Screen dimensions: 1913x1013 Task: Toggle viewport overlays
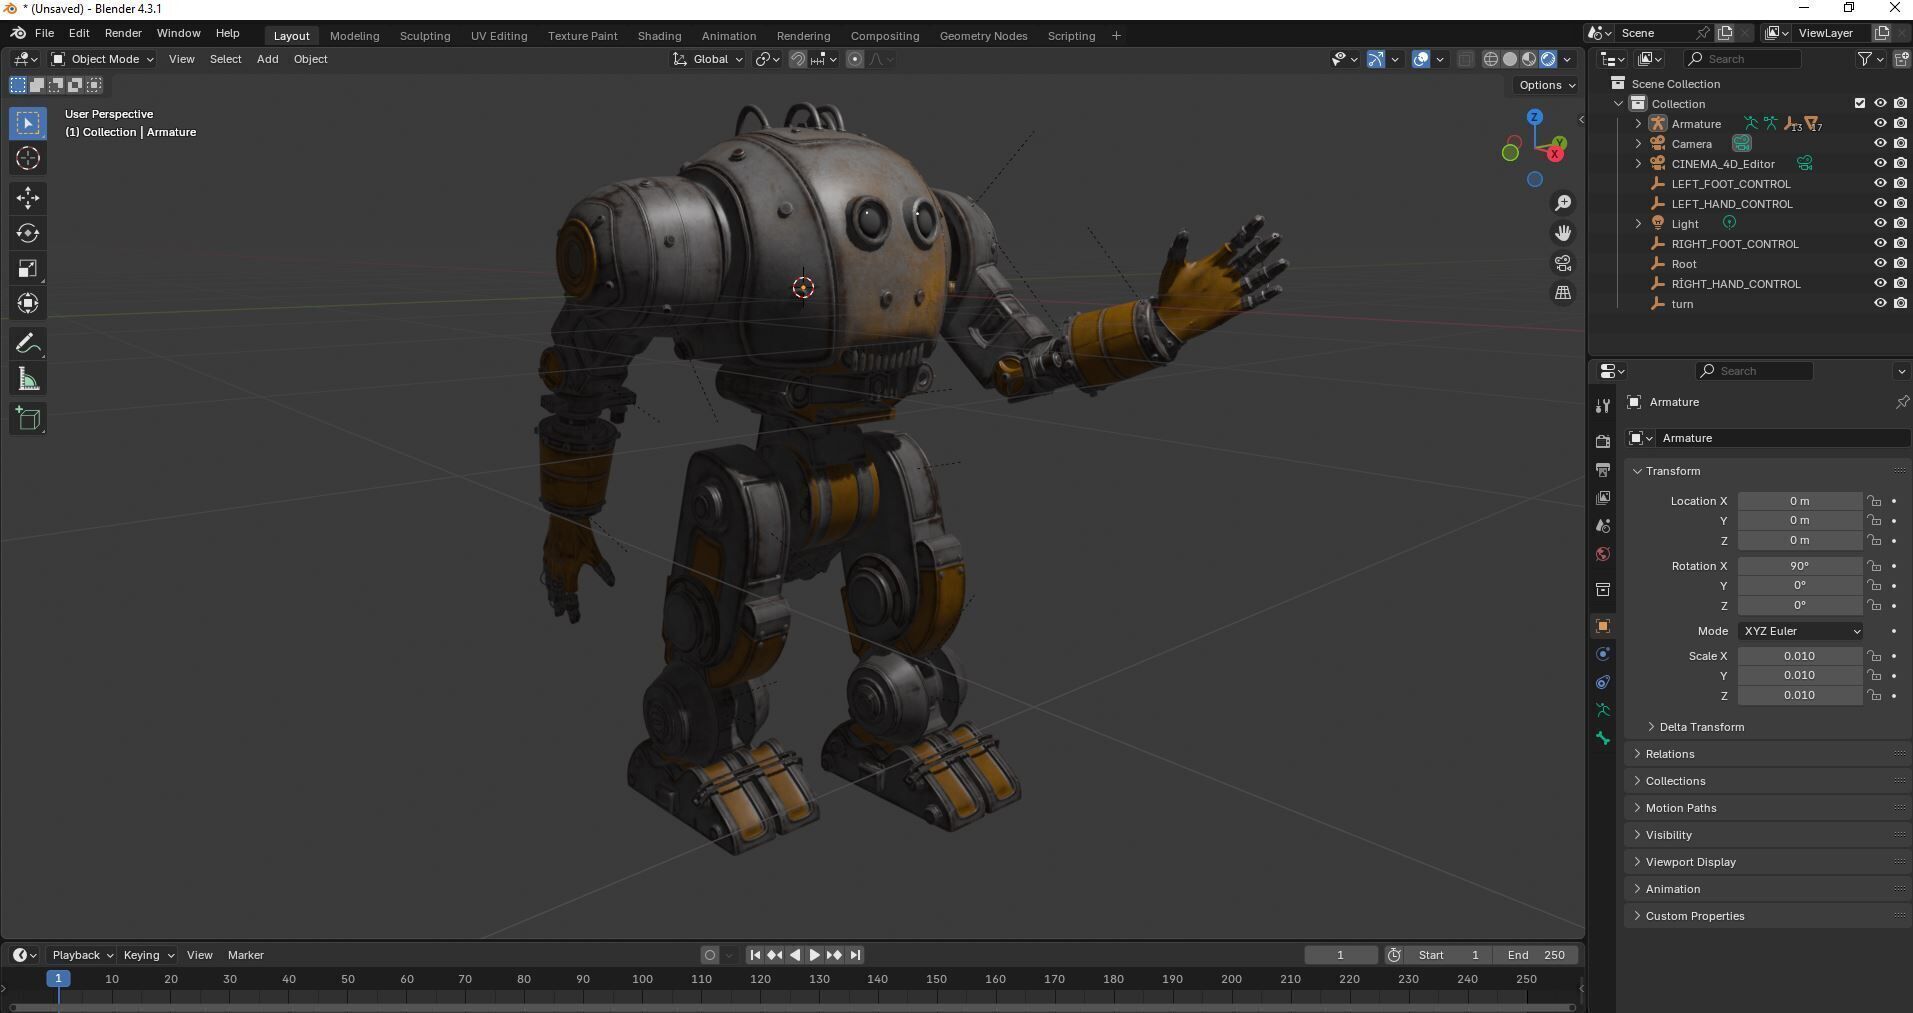click(x=1421, y=59)
